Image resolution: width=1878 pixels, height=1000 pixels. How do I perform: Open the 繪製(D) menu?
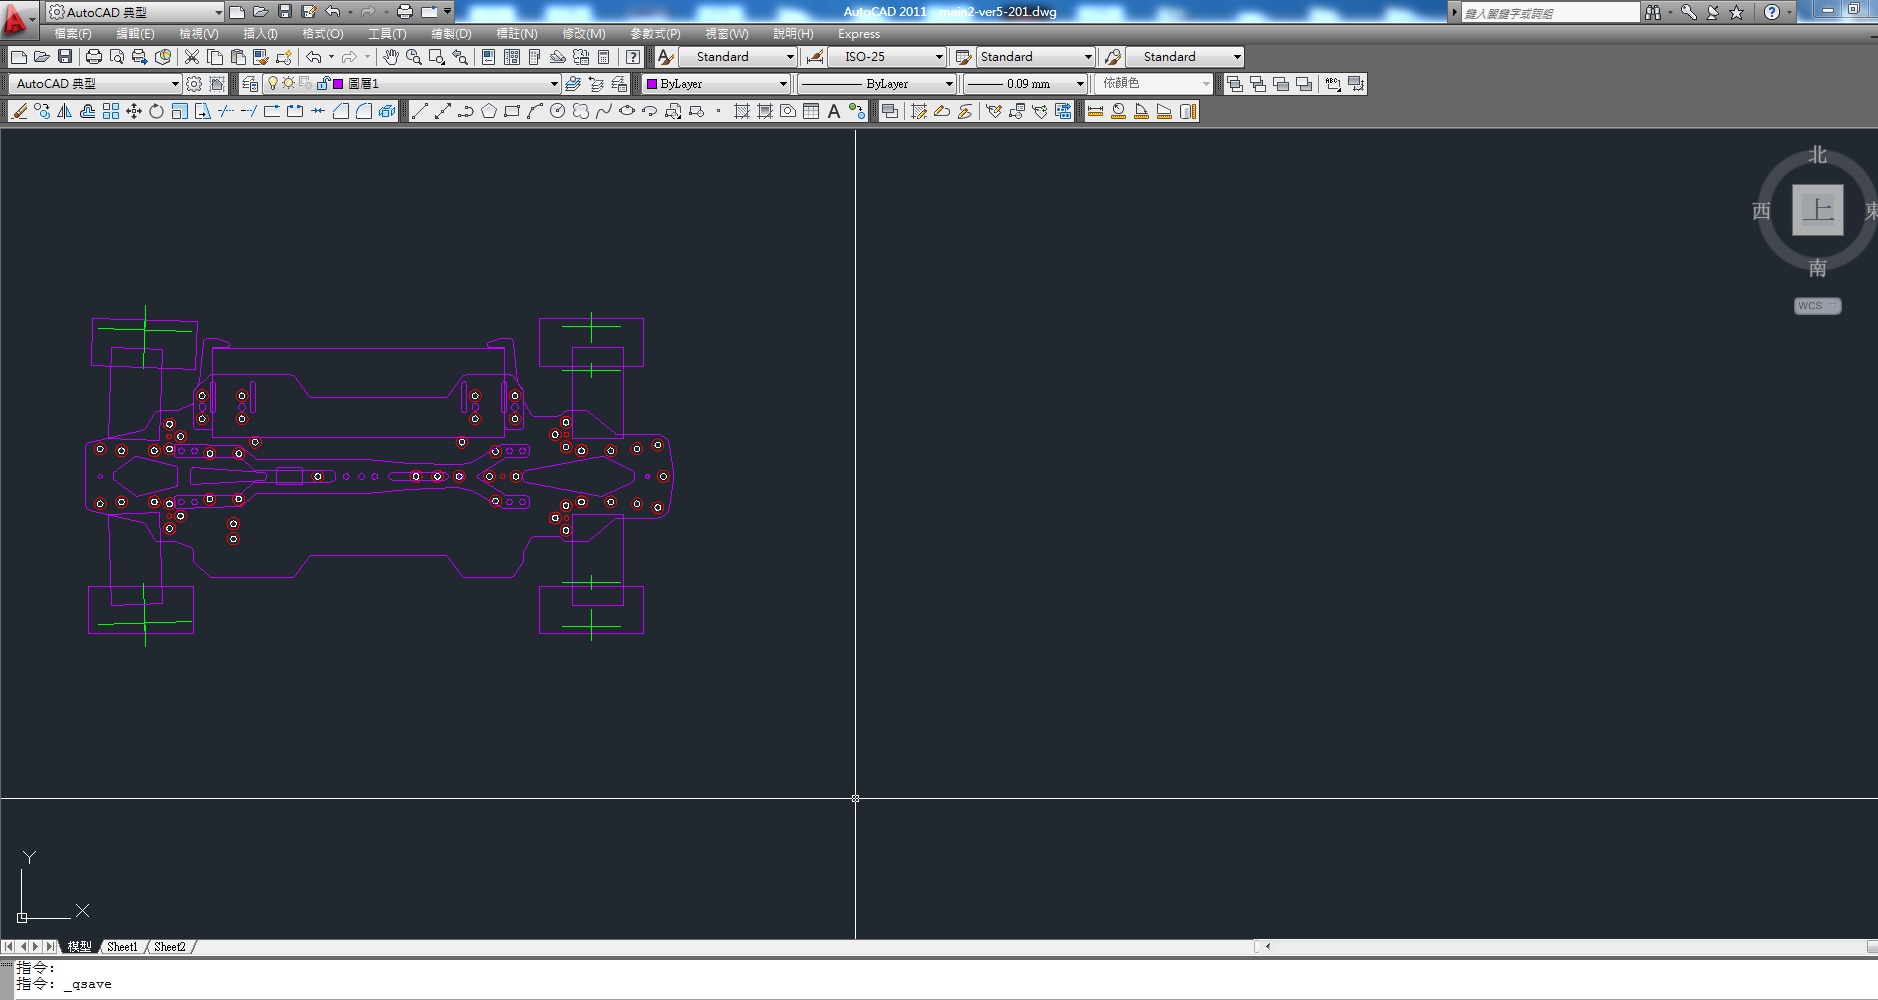(x=451, y=34)
